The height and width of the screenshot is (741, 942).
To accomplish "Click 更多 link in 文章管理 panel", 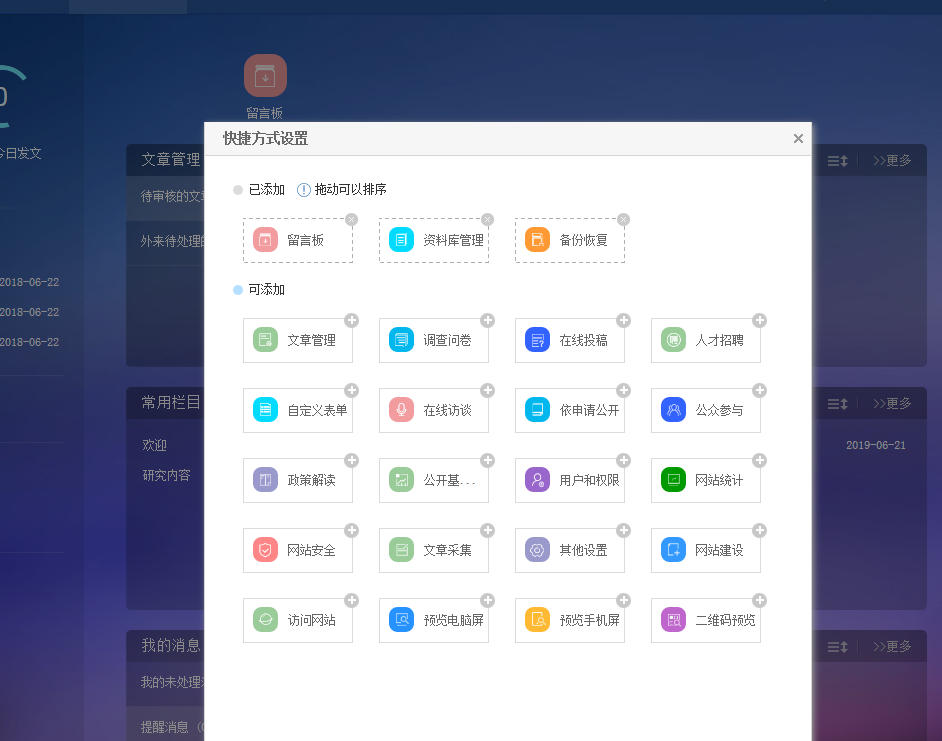I will coord(892,160).
